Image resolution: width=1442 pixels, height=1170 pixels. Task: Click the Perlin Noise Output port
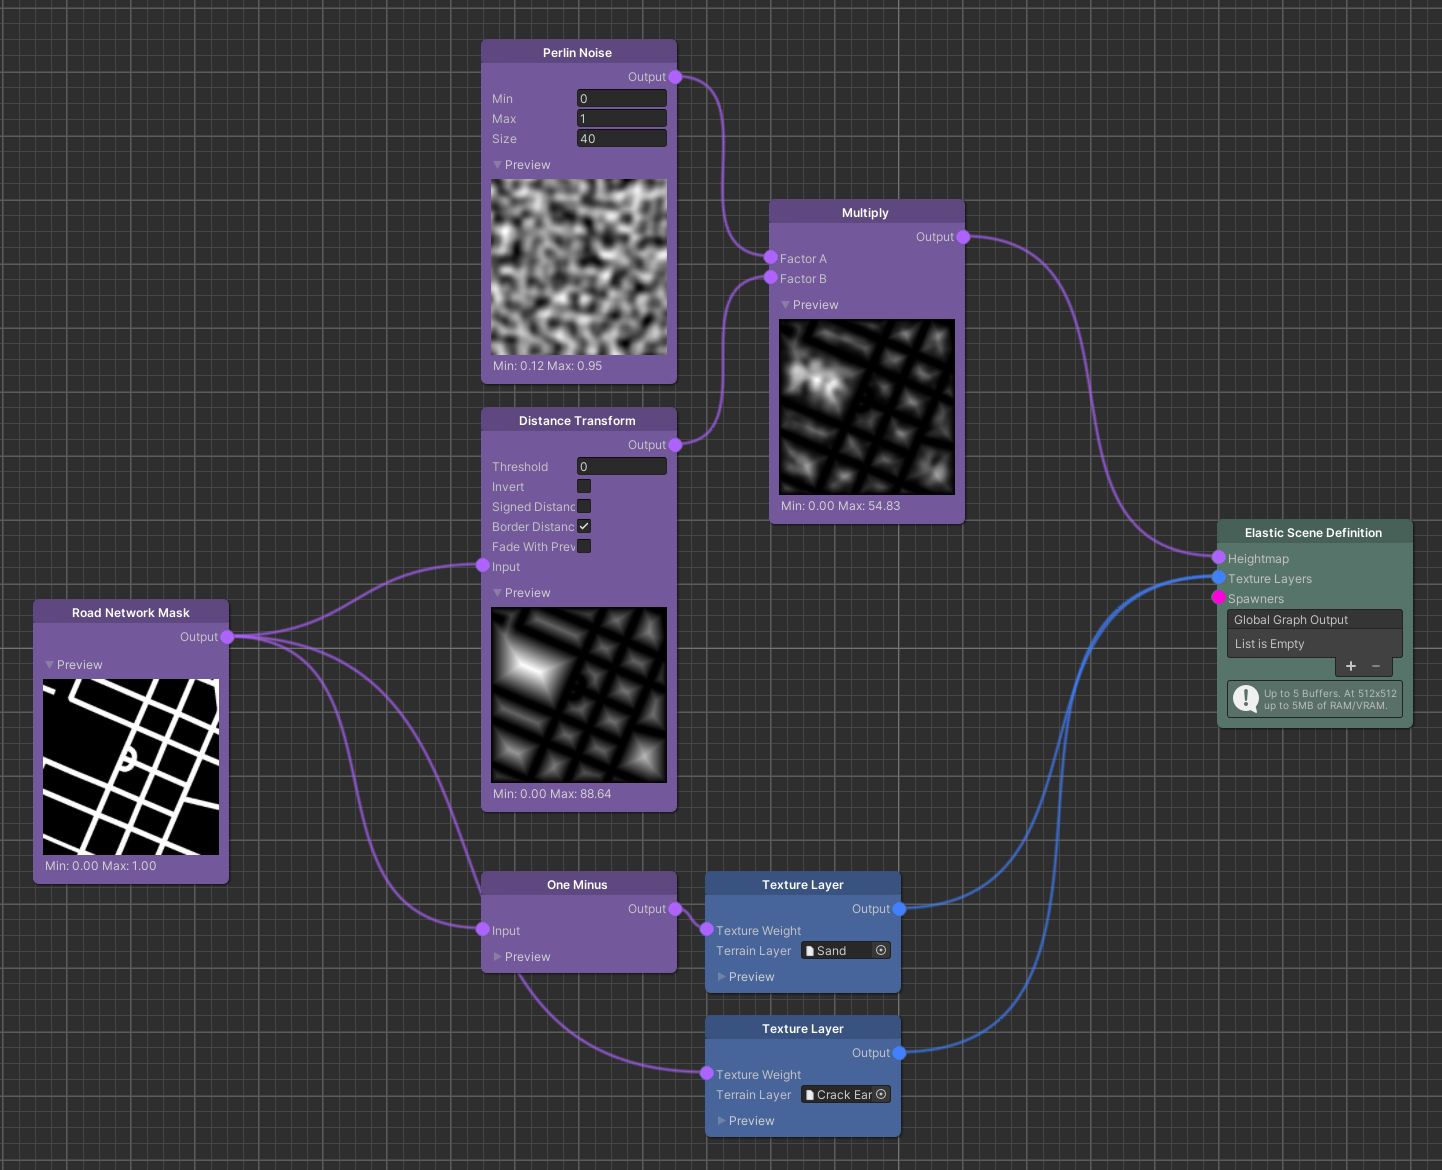(x=675, y=77)
